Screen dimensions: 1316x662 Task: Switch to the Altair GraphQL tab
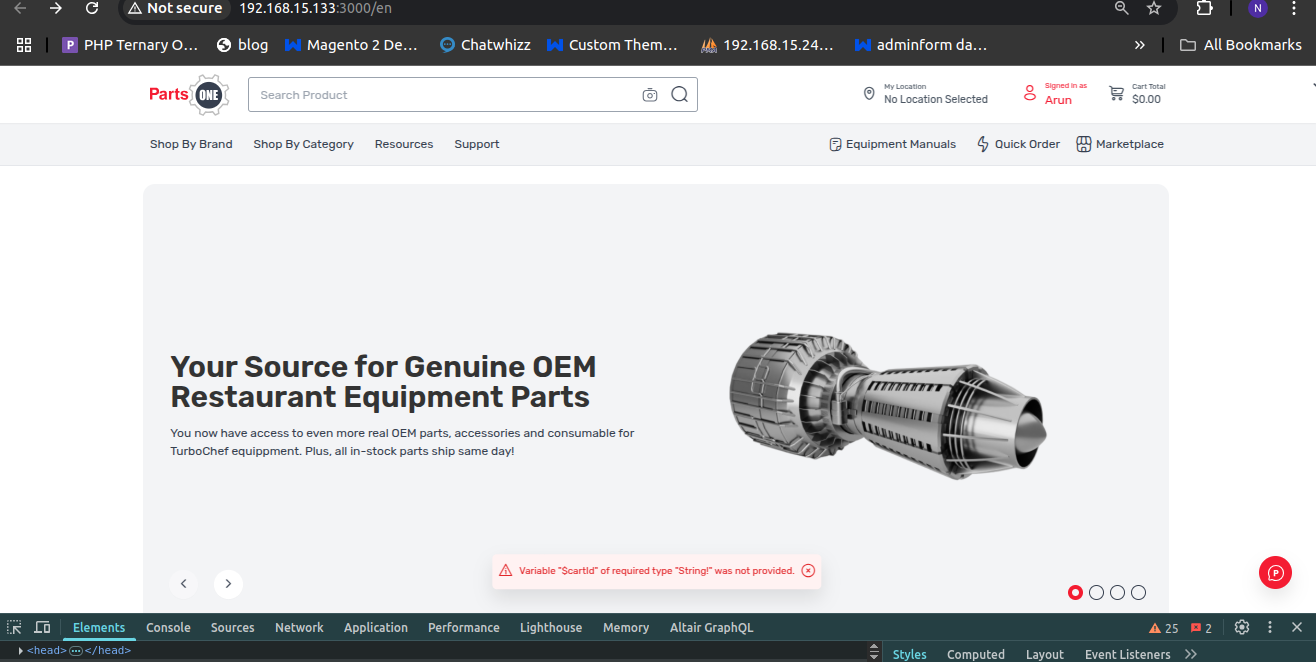pos(711,627)
